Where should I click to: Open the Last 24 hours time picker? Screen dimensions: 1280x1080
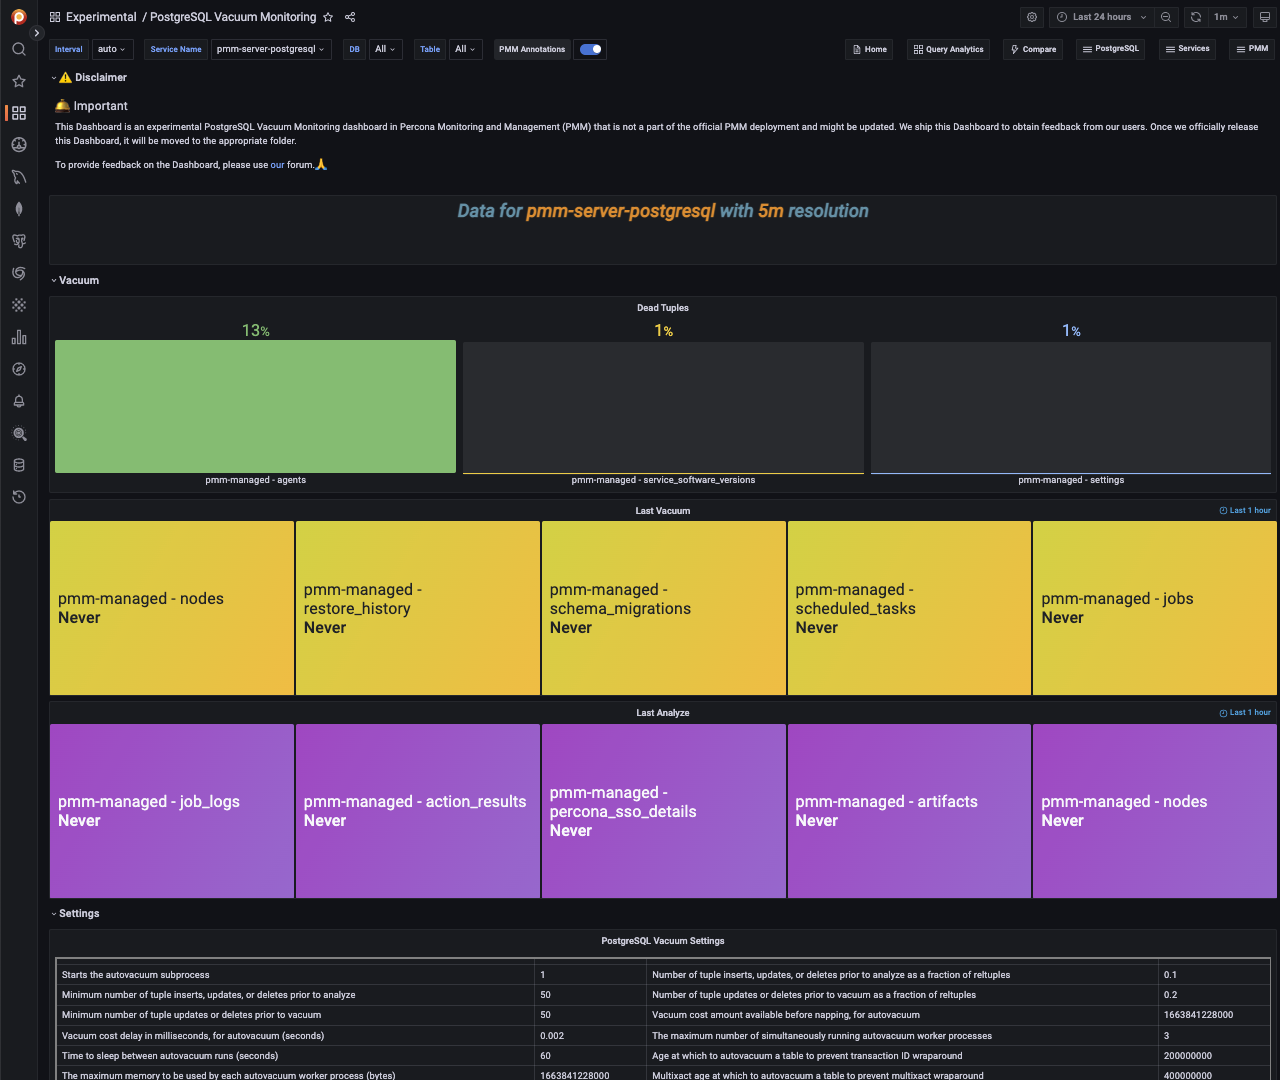click(1101, 17)
